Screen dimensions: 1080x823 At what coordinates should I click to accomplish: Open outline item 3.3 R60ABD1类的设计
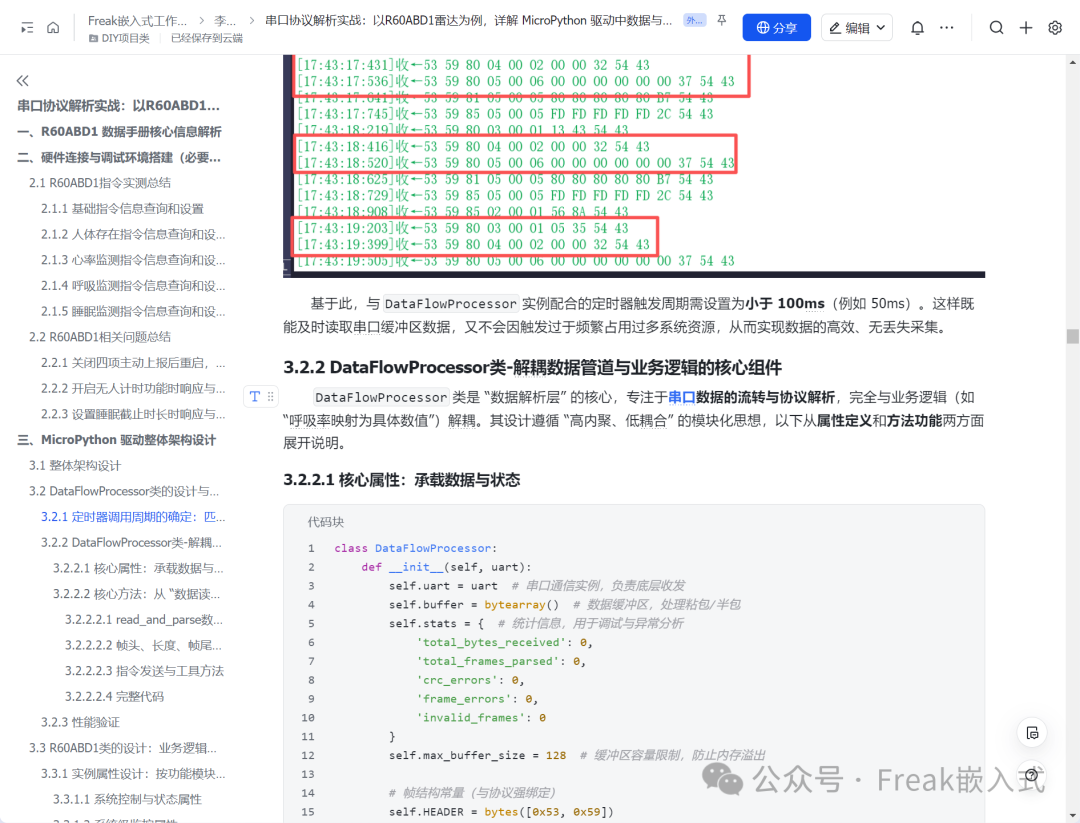point(123,748)
